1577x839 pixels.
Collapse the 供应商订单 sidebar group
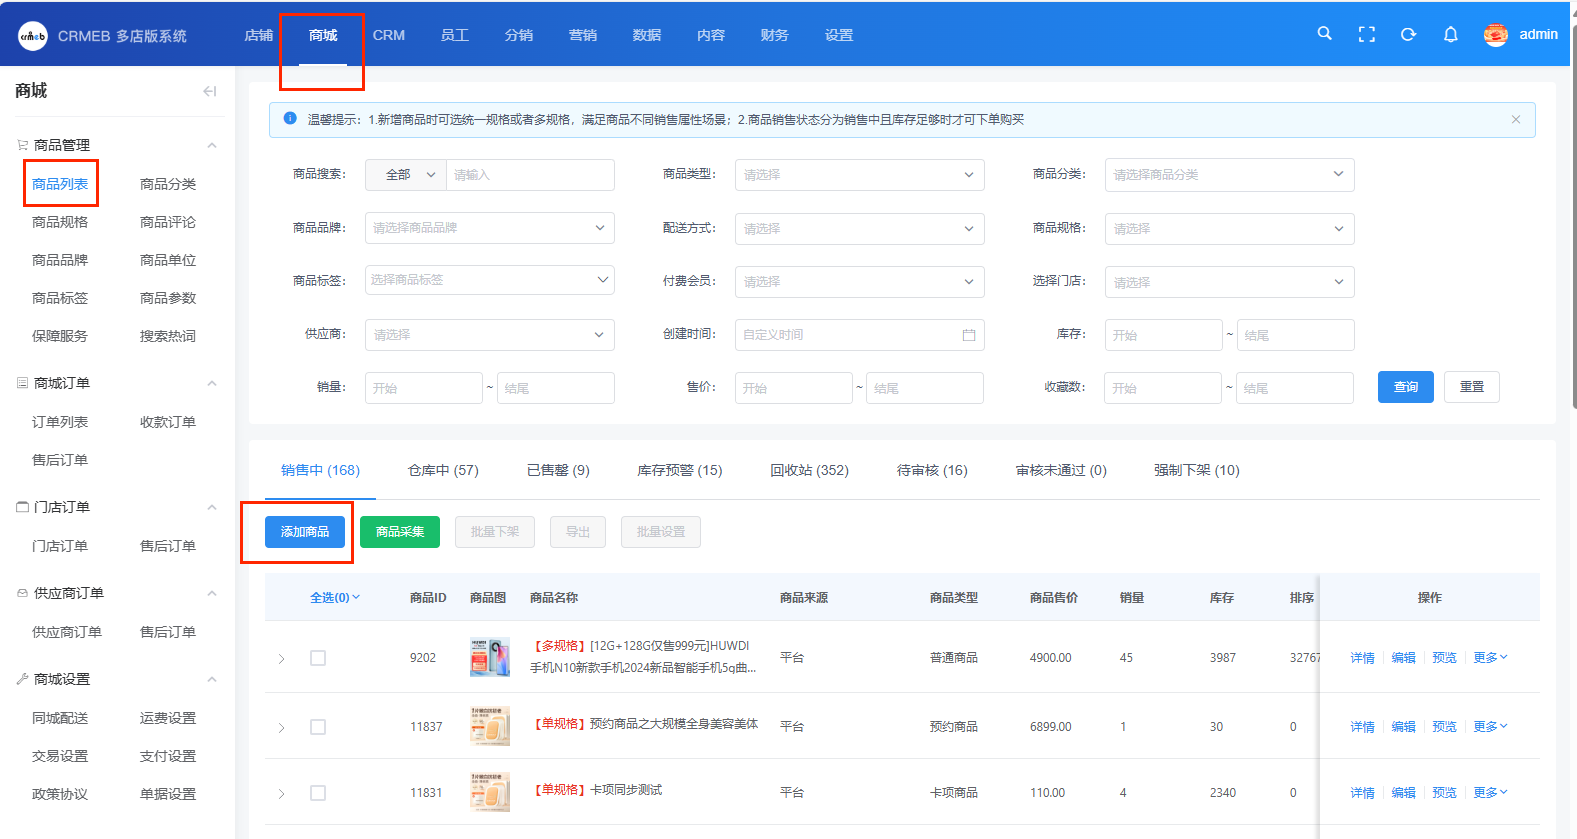(212, 593)
